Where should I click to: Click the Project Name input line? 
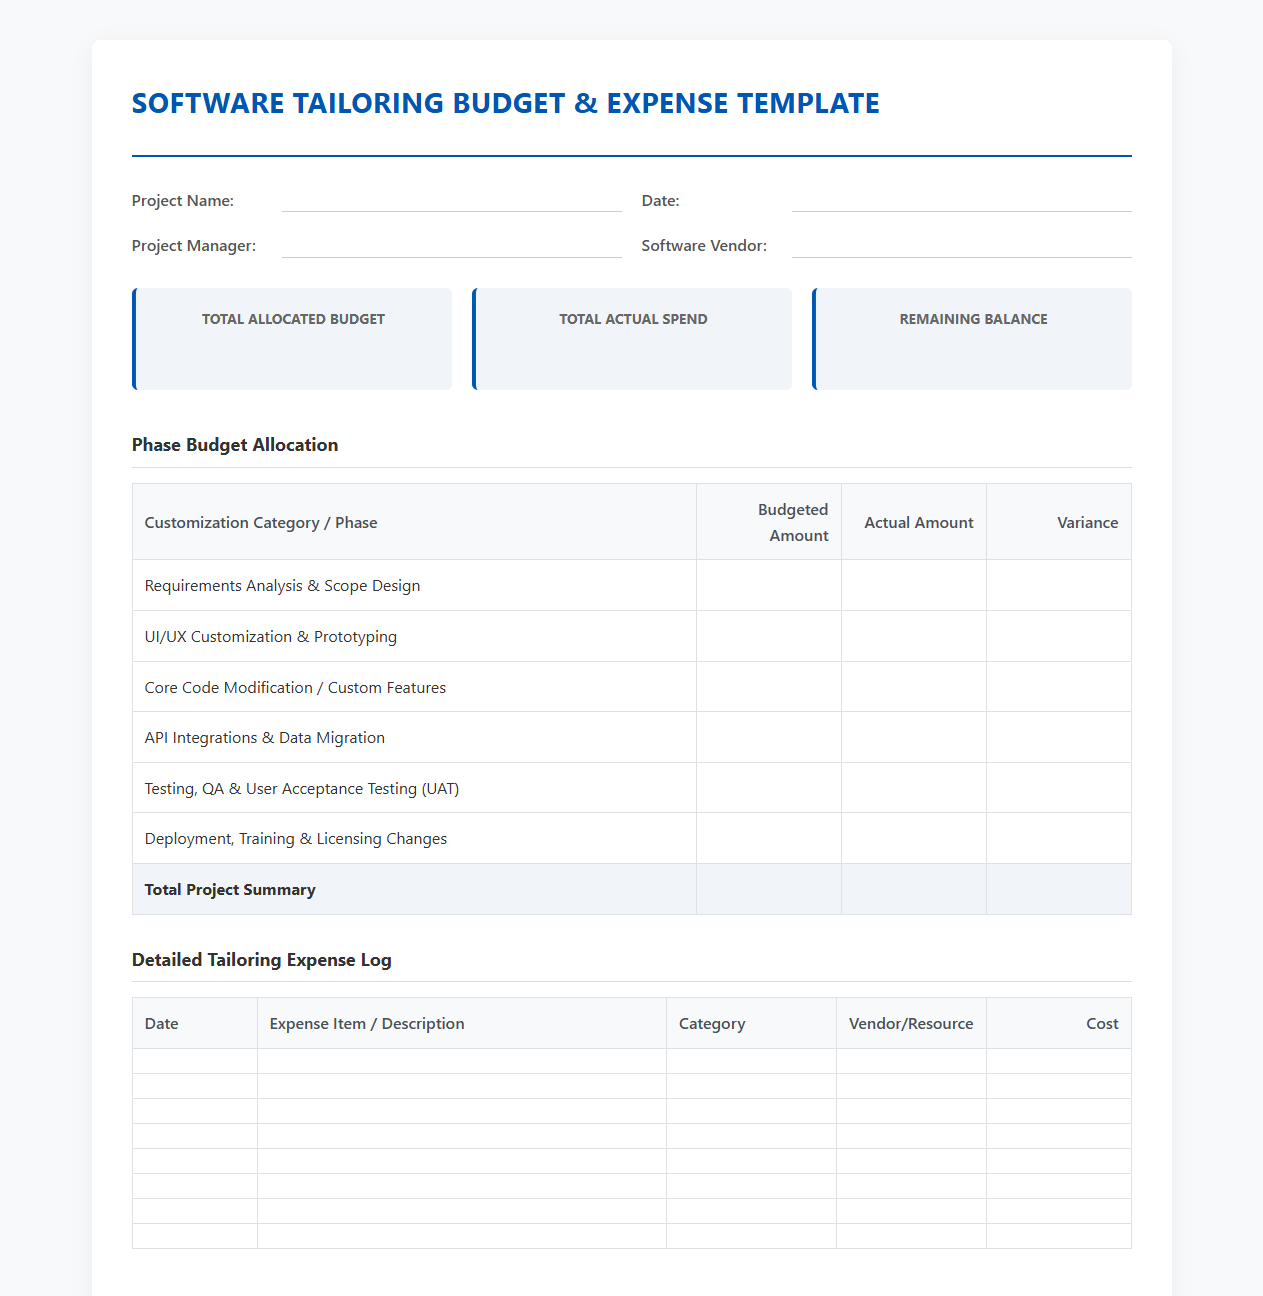[x=452, y=200]
